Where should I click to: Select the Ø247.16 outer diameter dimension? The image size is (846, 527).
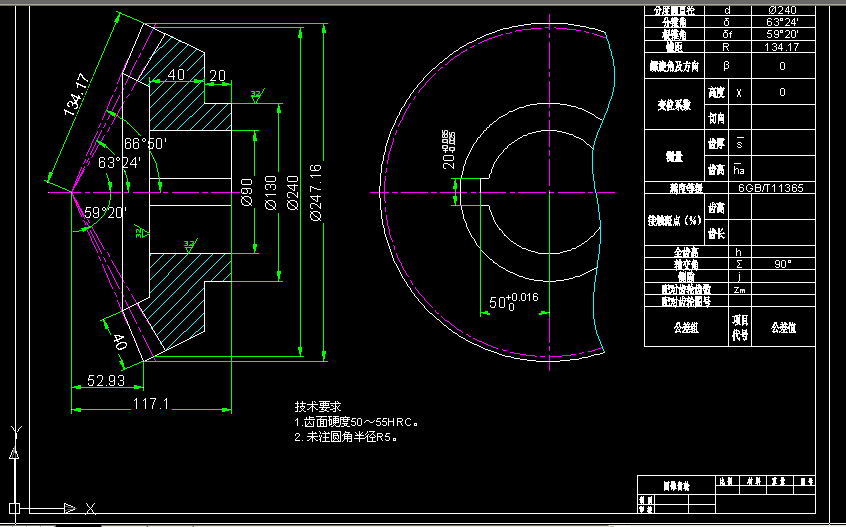[316, 193]
